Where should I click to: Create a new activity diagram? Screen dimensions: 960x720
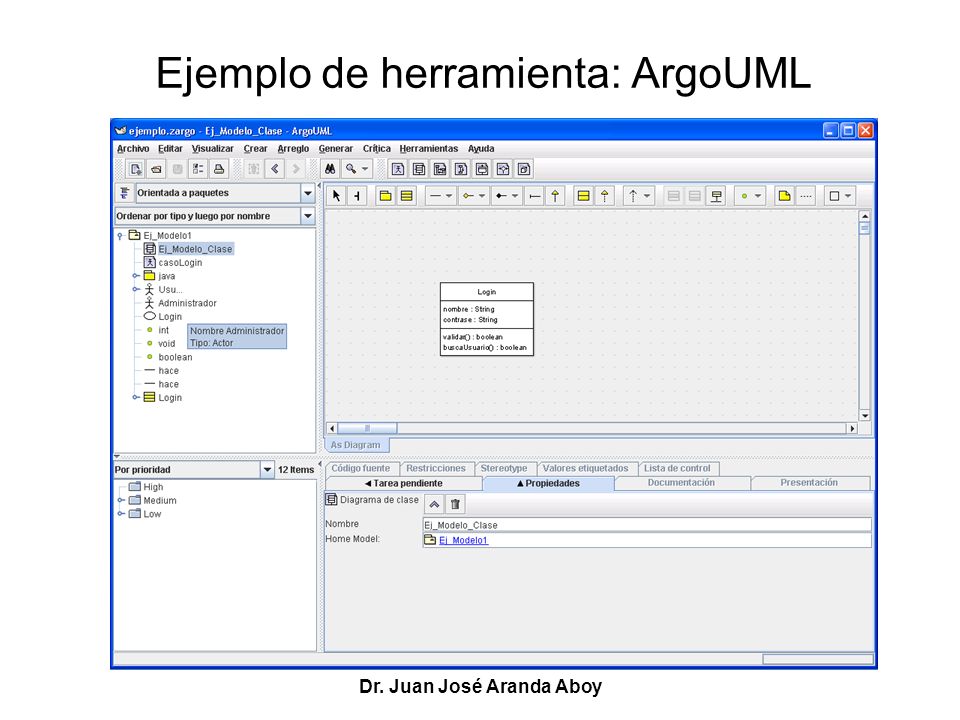point(503,169)
